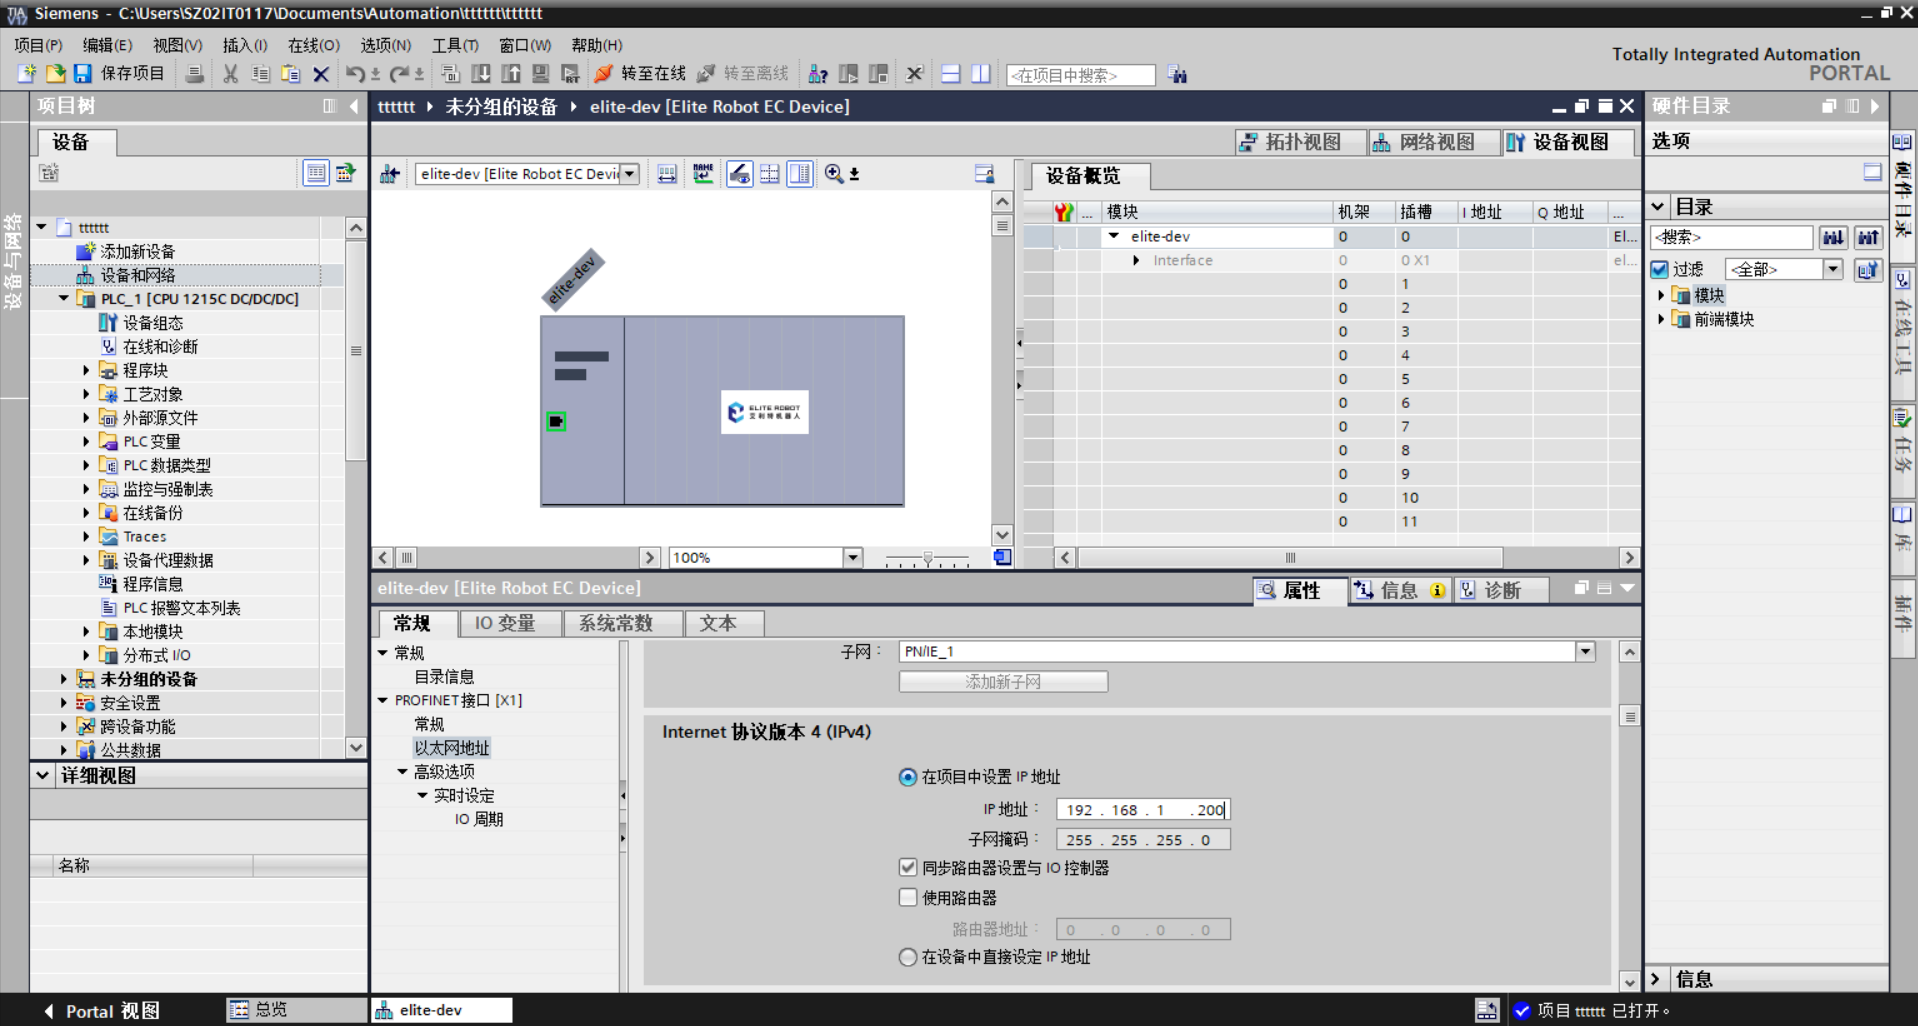Enable the use router checkbox
The width and height of the screenshot is (1918, 1026).
point(908,898)
